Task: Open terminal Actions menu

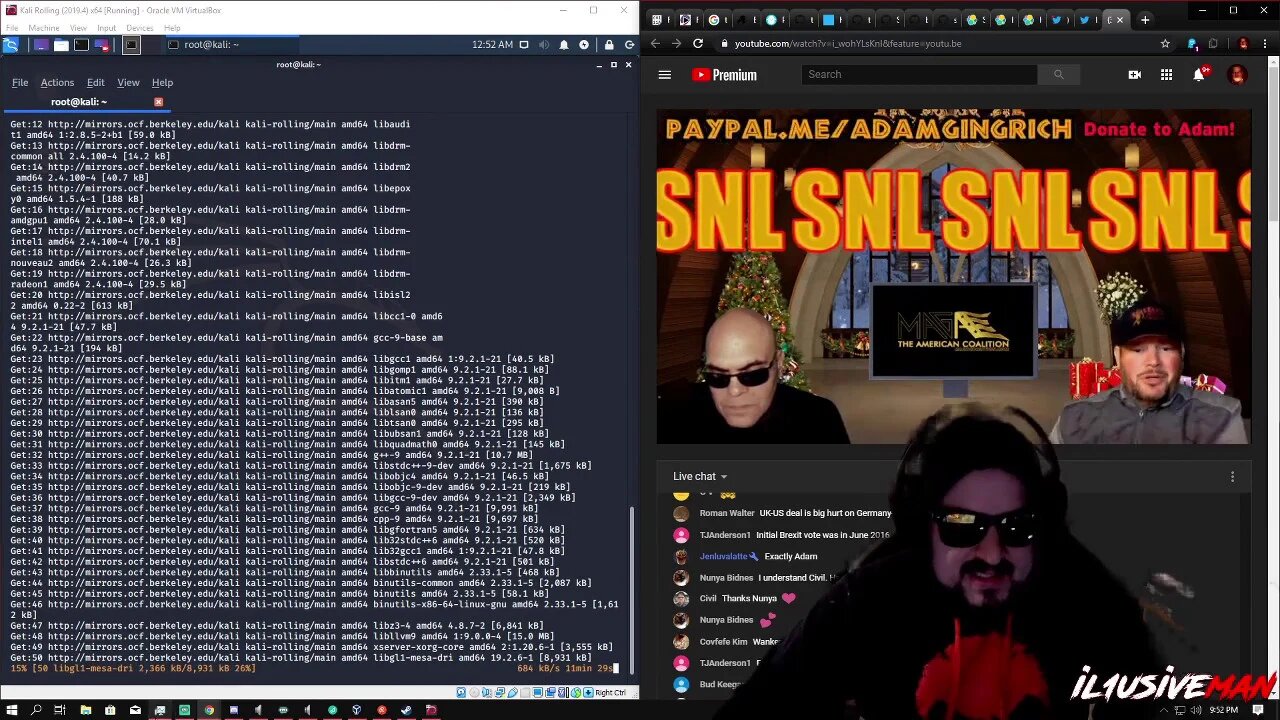Action: click(57, 82)
